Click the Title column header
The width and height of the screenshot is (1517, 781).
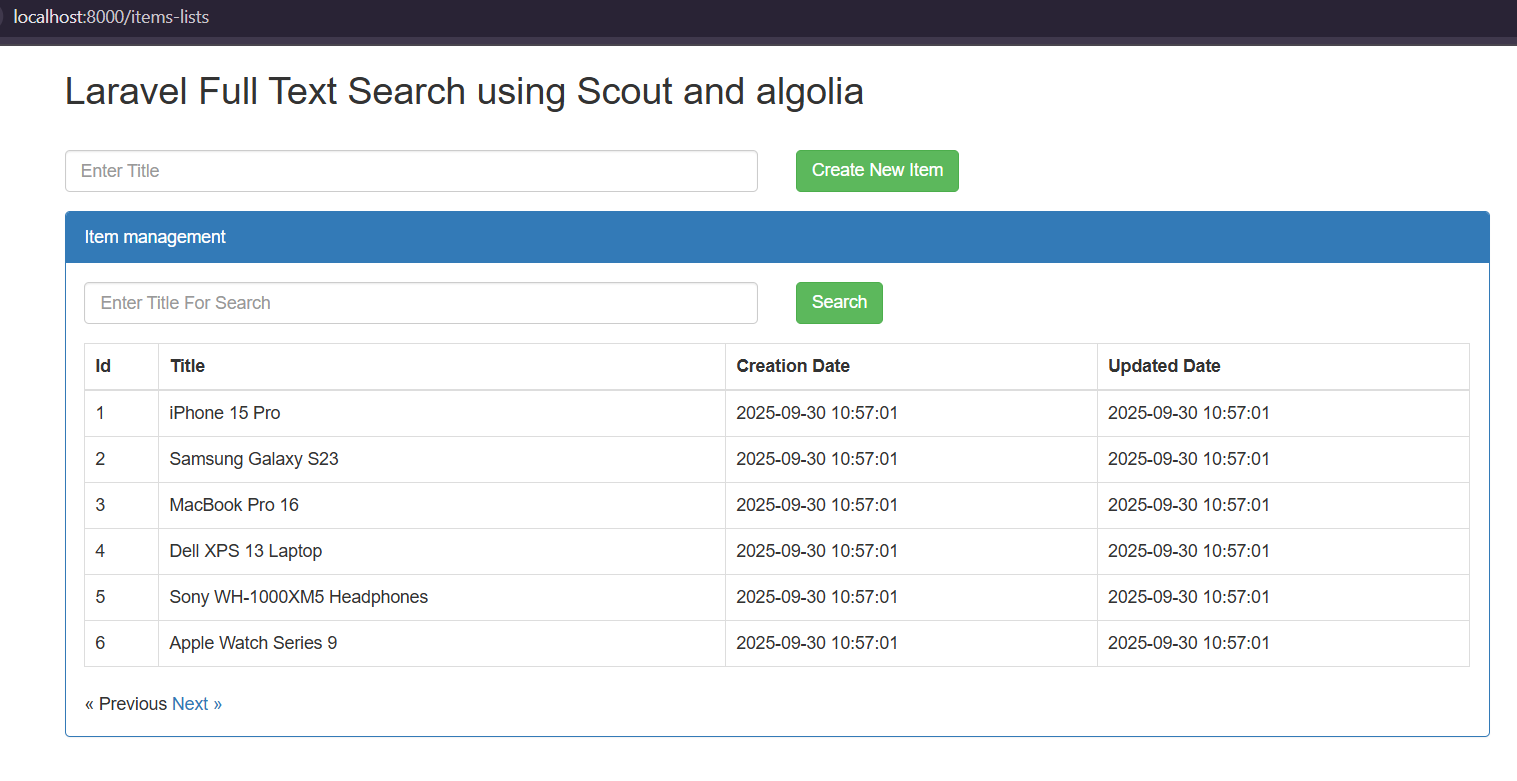[187, 366]
